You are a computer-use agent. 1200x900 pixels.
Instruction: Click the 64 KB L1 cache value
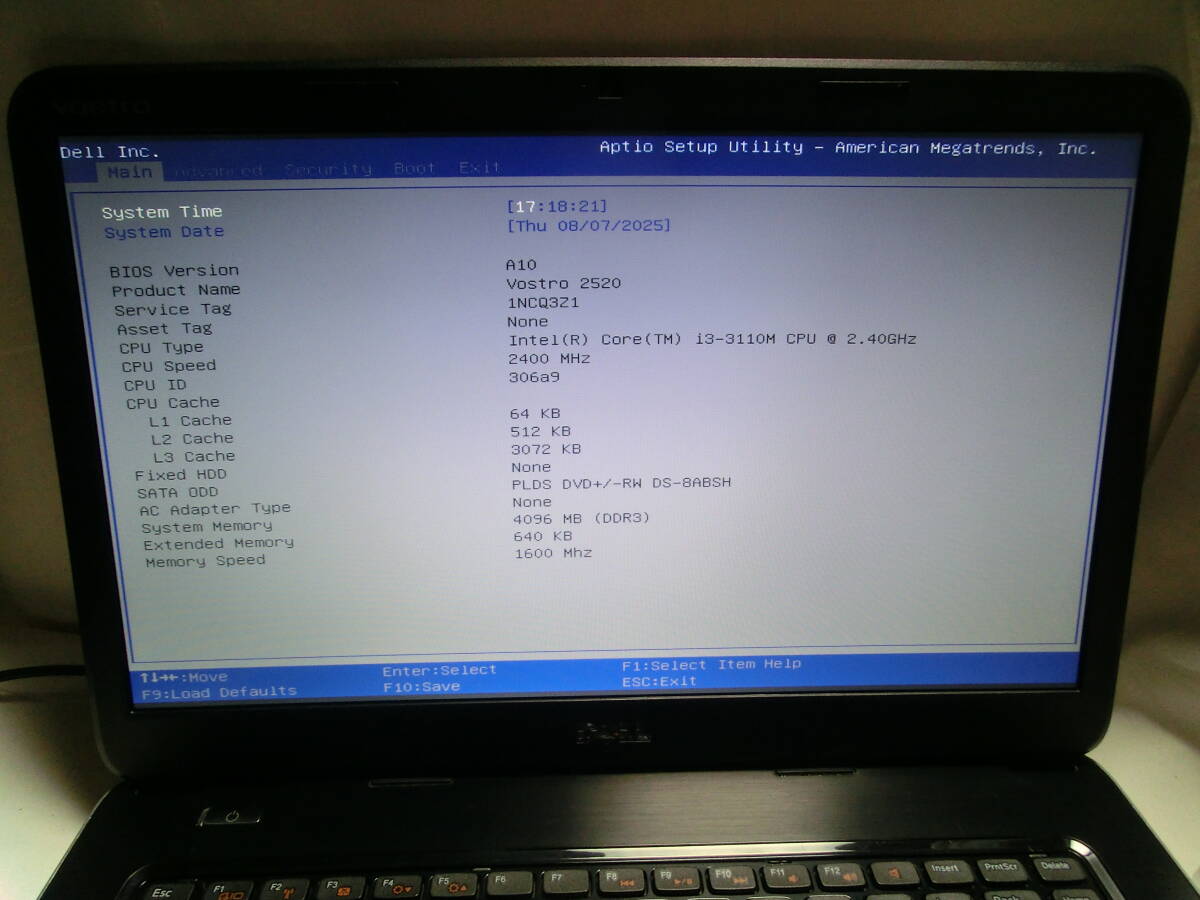coord(535,413)
